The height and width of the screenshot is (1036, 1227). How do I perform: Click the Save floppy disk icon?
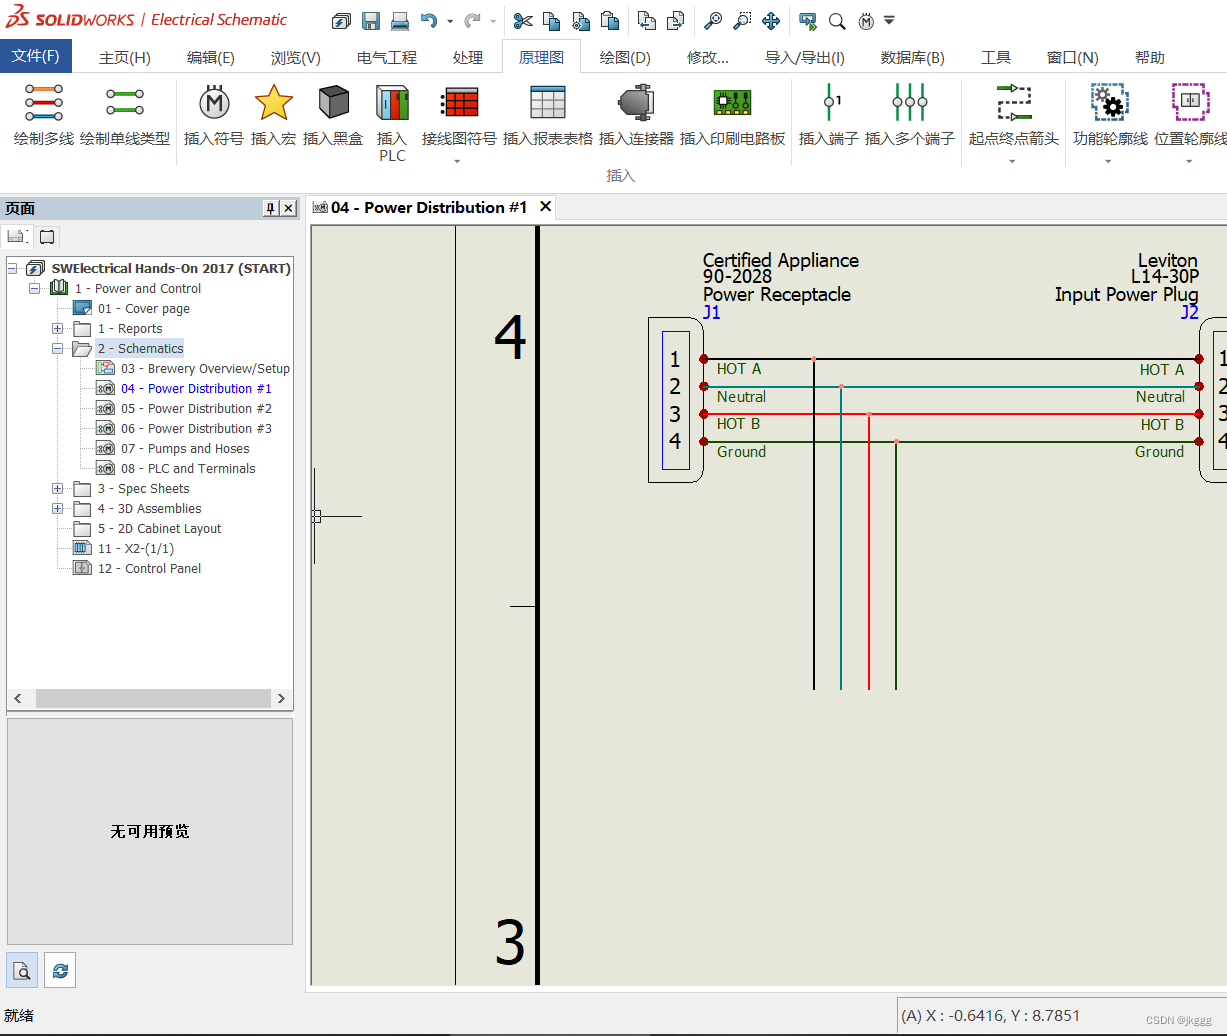[370, 20]
